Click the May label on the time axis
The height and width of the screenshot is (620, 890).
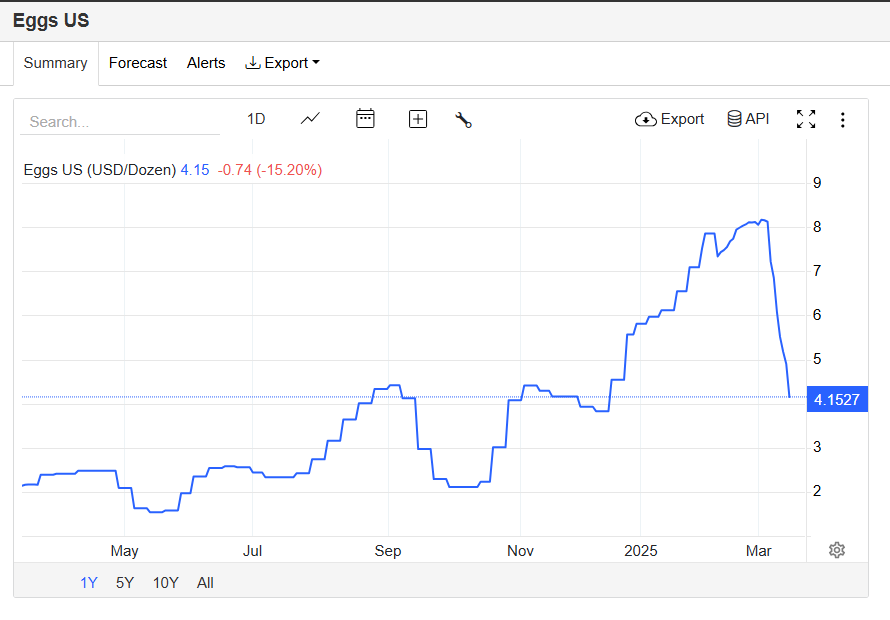point(124,551)
